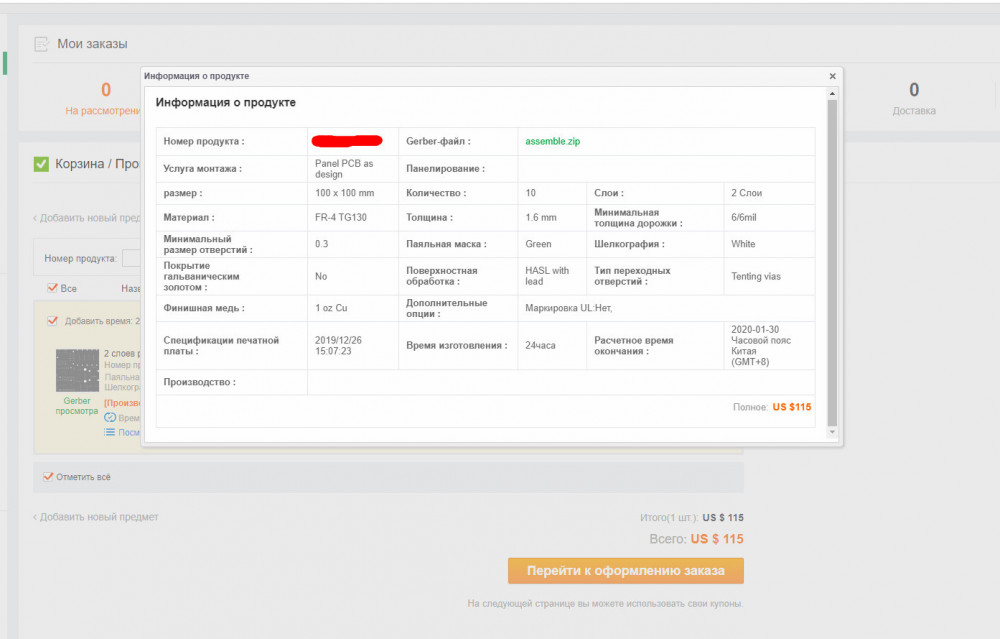Viewport: 1000px width, 639px height.
Task: Click the total price 'US $115' in dialog
Action: coord(791,407)
